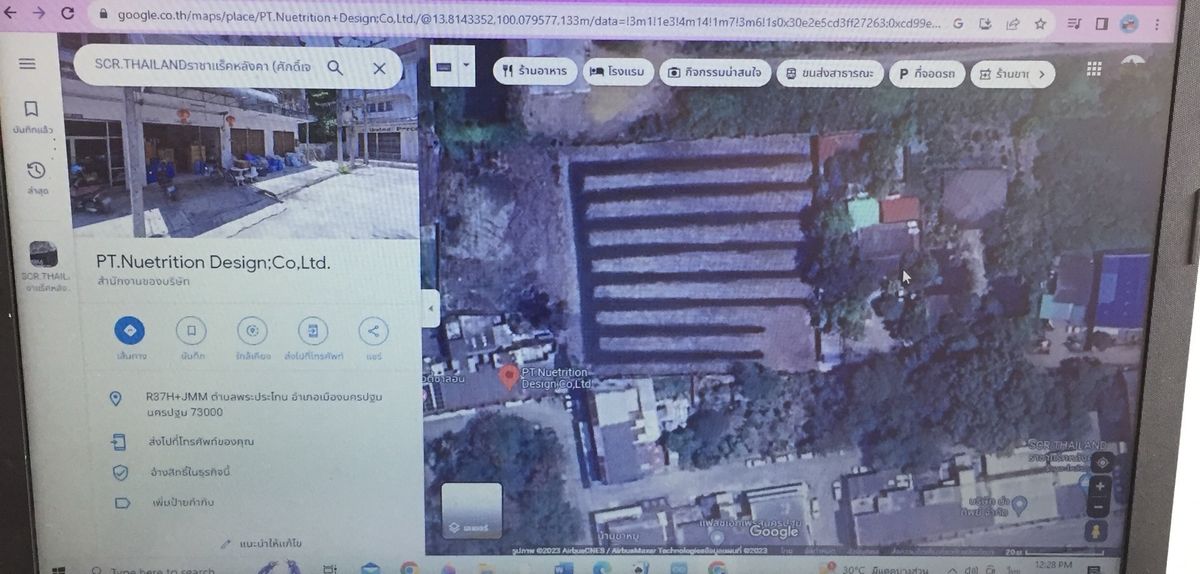Click the browser Forward arrow

pos(38,12)
